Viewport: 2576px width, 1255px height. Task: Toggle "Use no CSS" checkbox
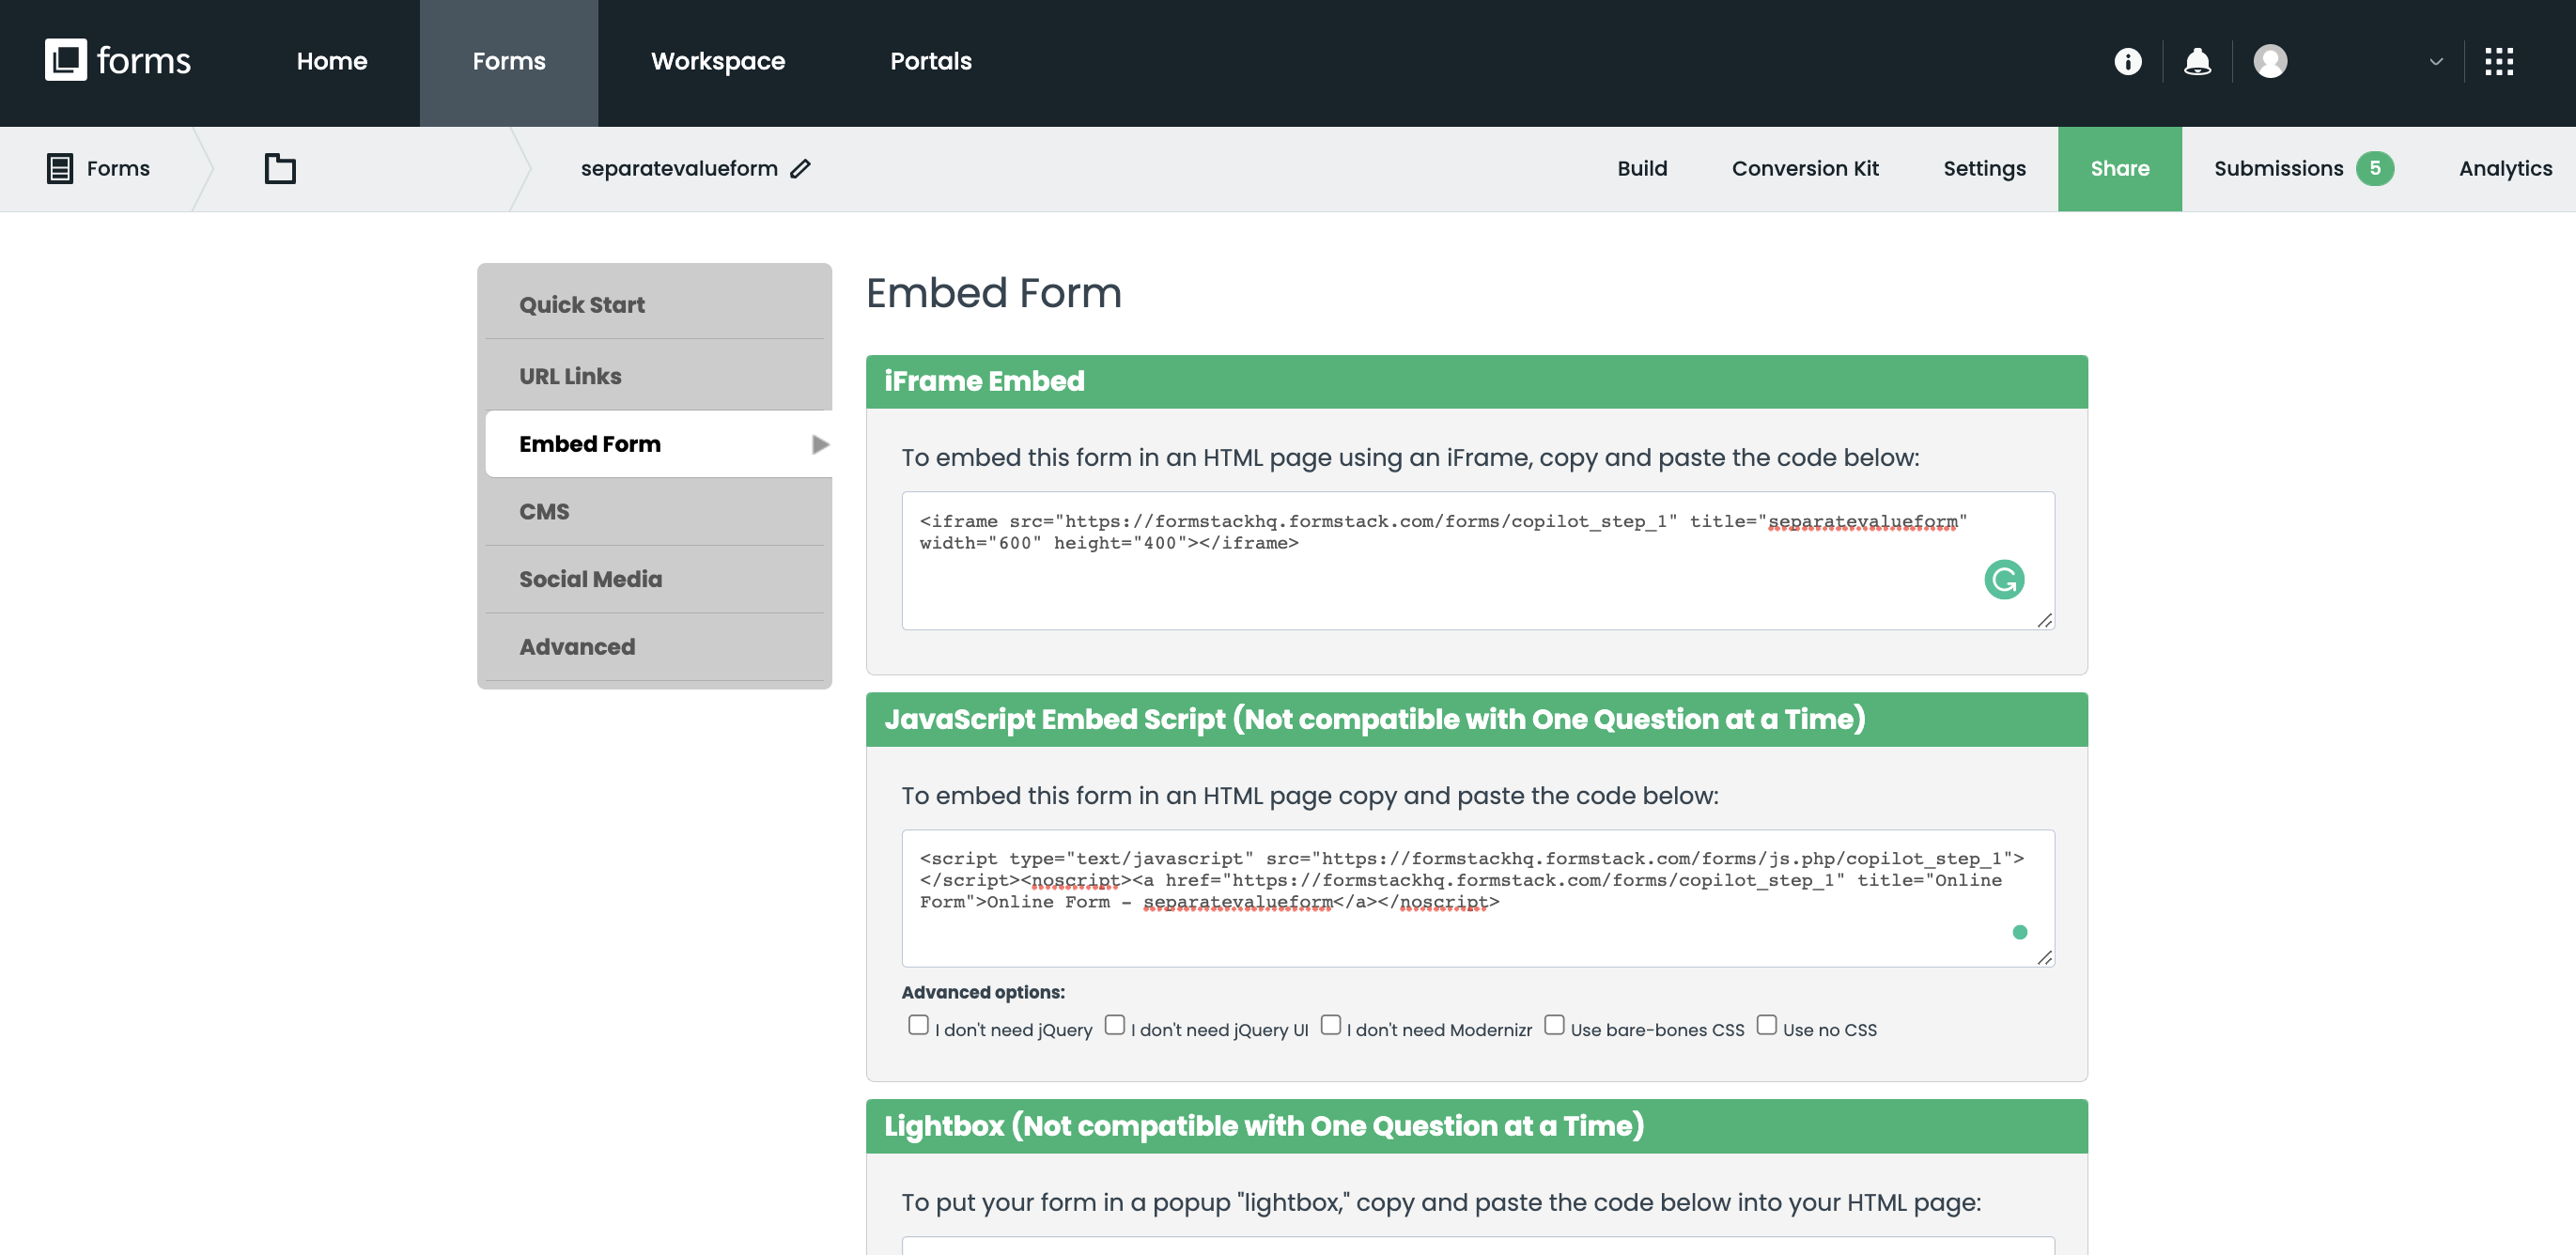click(x=1766, y=1025)
